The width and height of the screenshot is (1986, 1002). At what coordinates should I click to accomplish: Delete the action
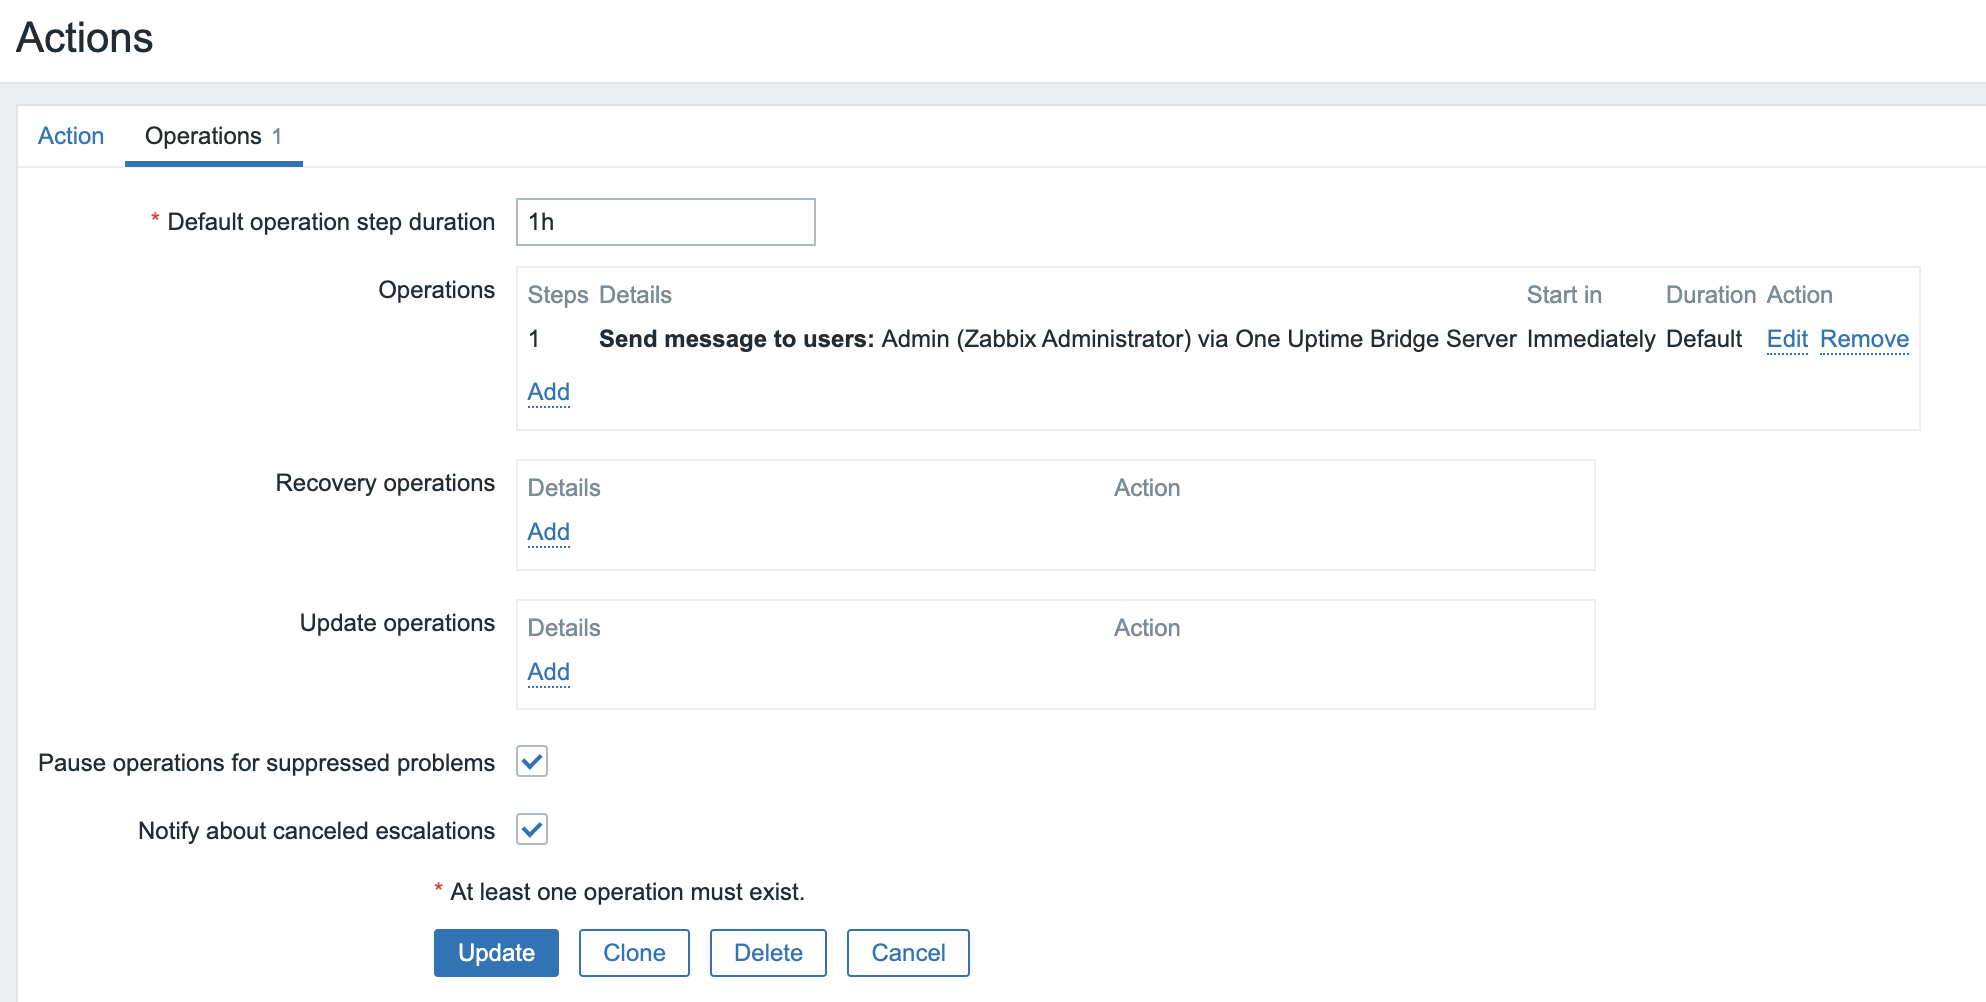(x=768, y=953)
